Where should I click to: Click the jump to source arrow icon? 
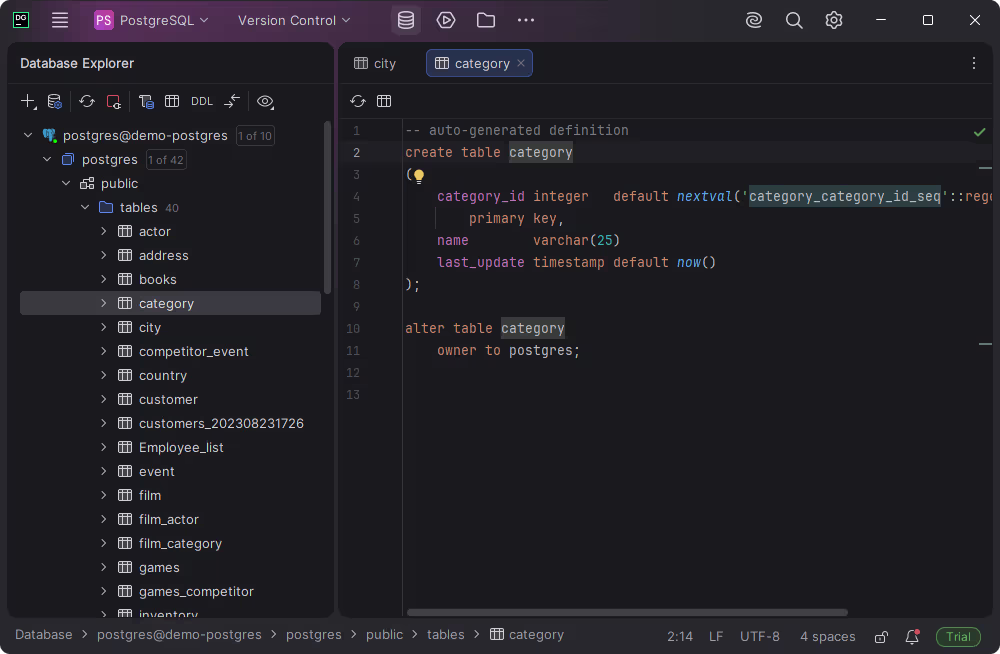point(232,101)
